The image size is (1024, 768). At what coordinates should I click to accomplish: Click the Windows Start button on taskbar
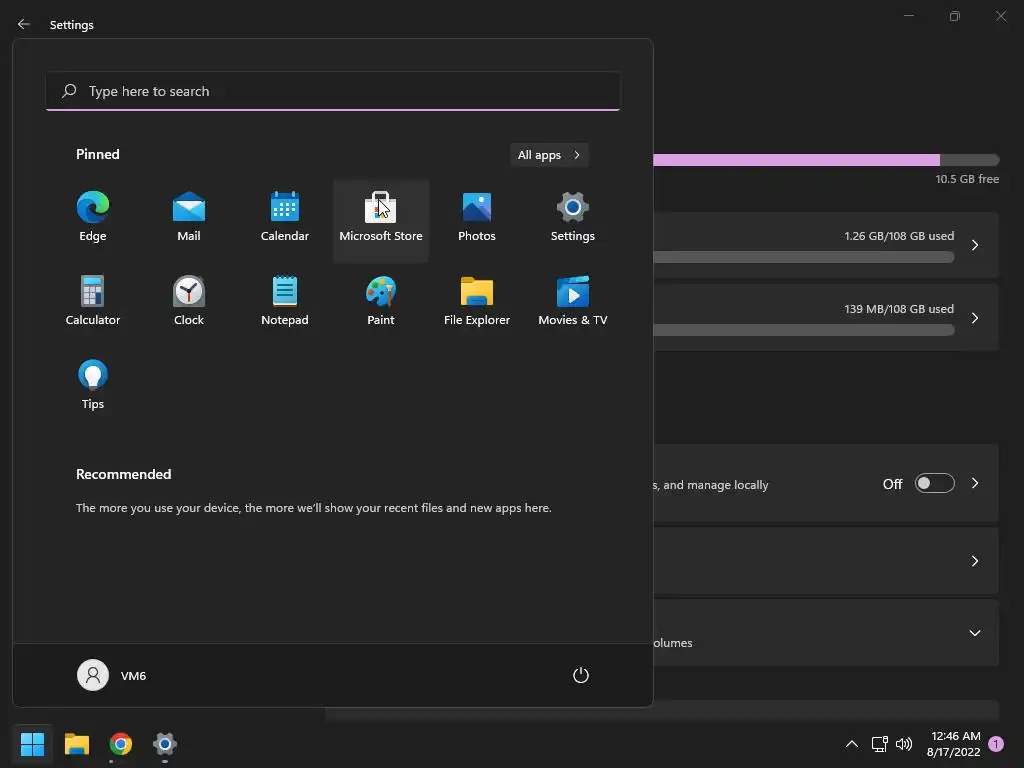(x=32, y=744)
